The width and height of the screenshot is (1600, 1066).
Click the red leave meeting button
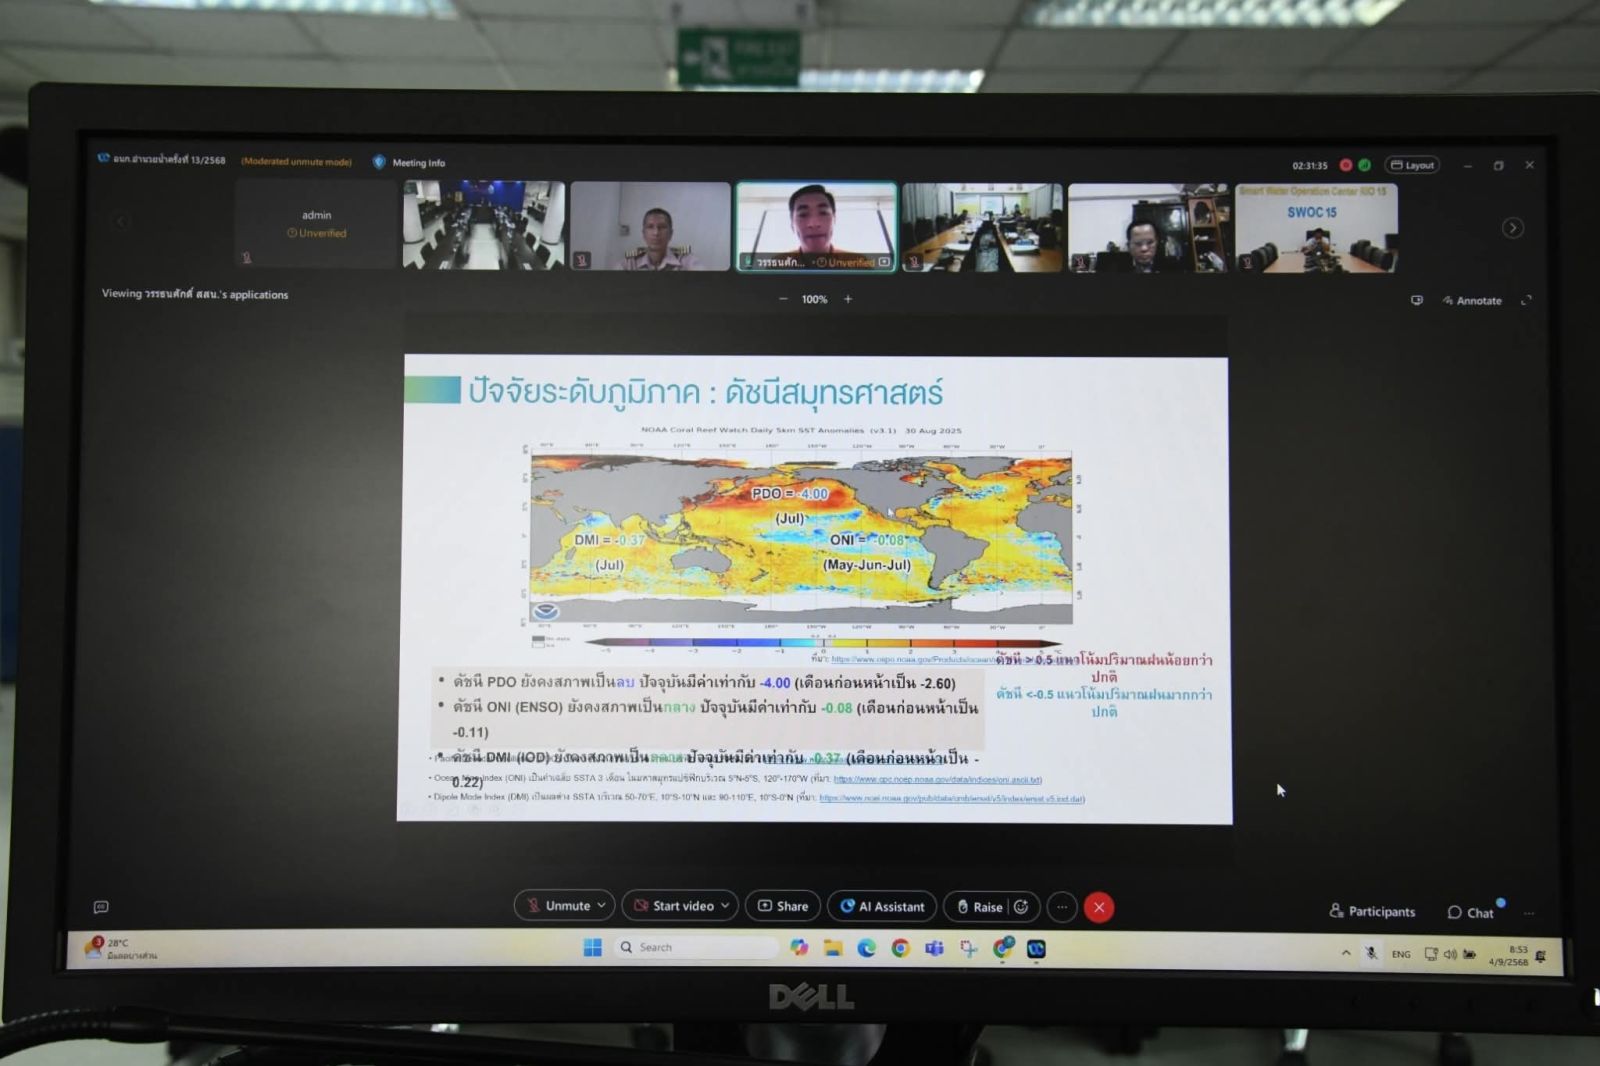[x=1098, y=907]
